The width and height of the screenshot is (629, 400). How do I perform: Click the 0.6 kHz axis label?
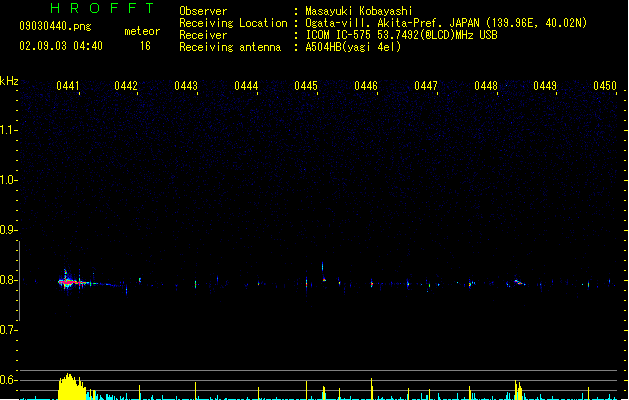tap(8, 380)
